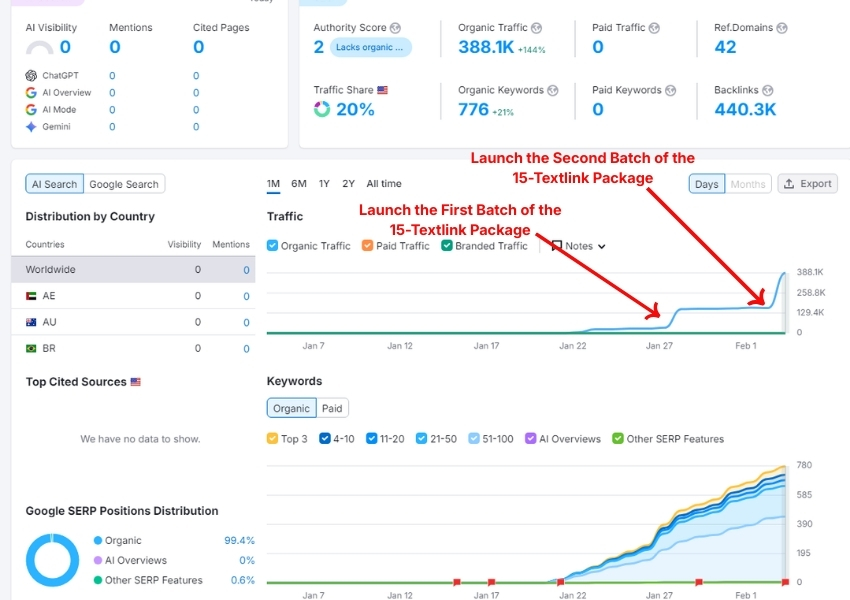
Task: Click the ChatGPT icon in AI Visibility
Action: [x=32, y=75]
